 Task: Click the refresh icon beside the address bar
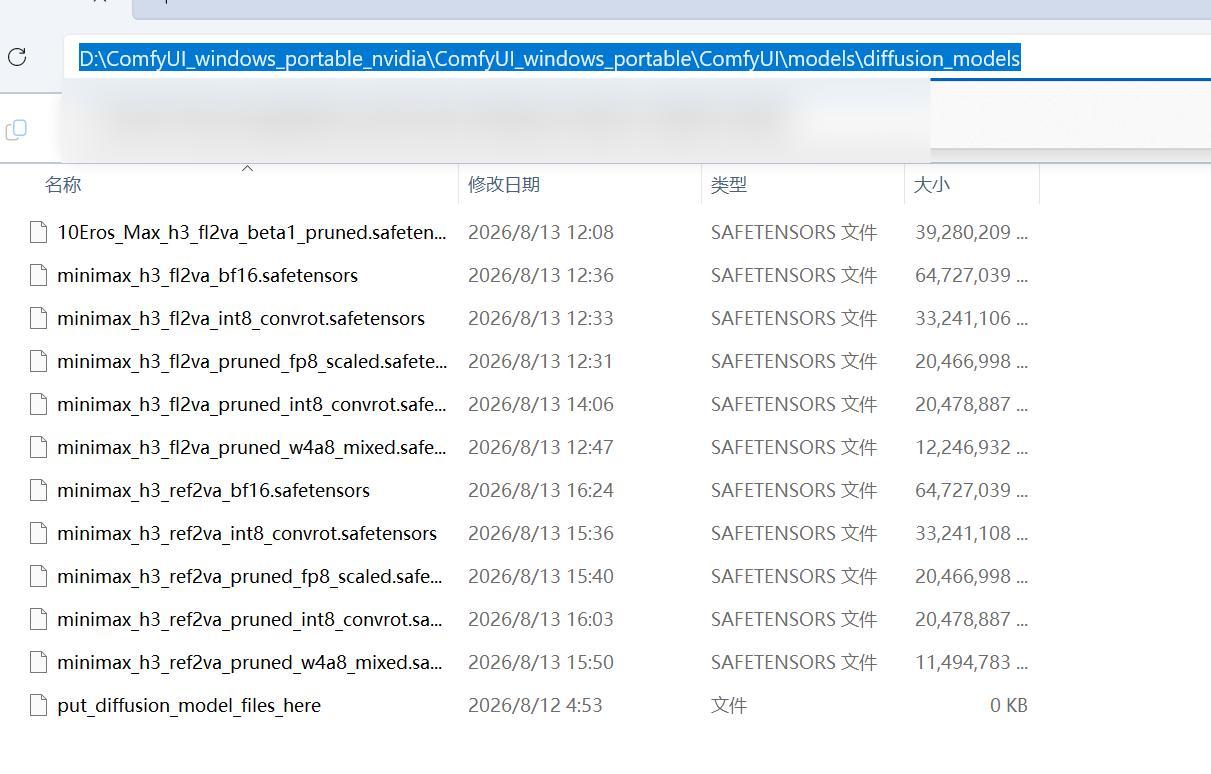point(17,57)
